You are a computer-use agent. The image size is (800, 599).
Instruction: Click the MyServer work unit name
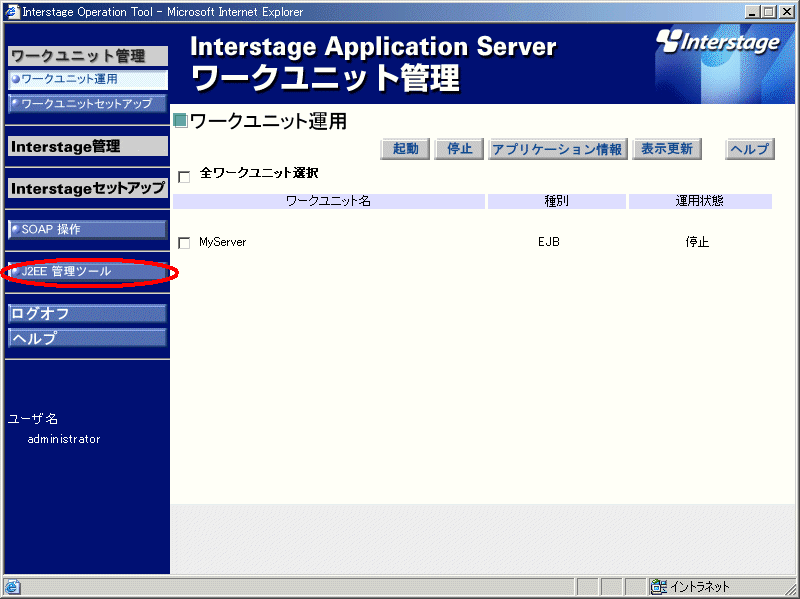click(x=222, y=242)
